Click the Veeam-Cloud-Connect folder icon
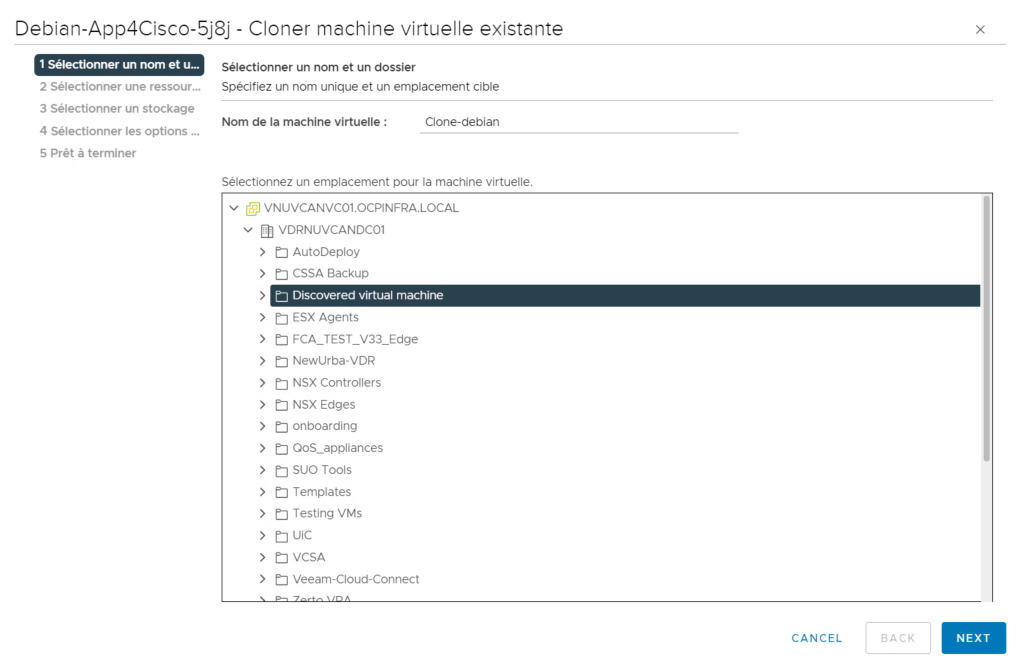Screen dimensions: 1019x663 point(281,579)
